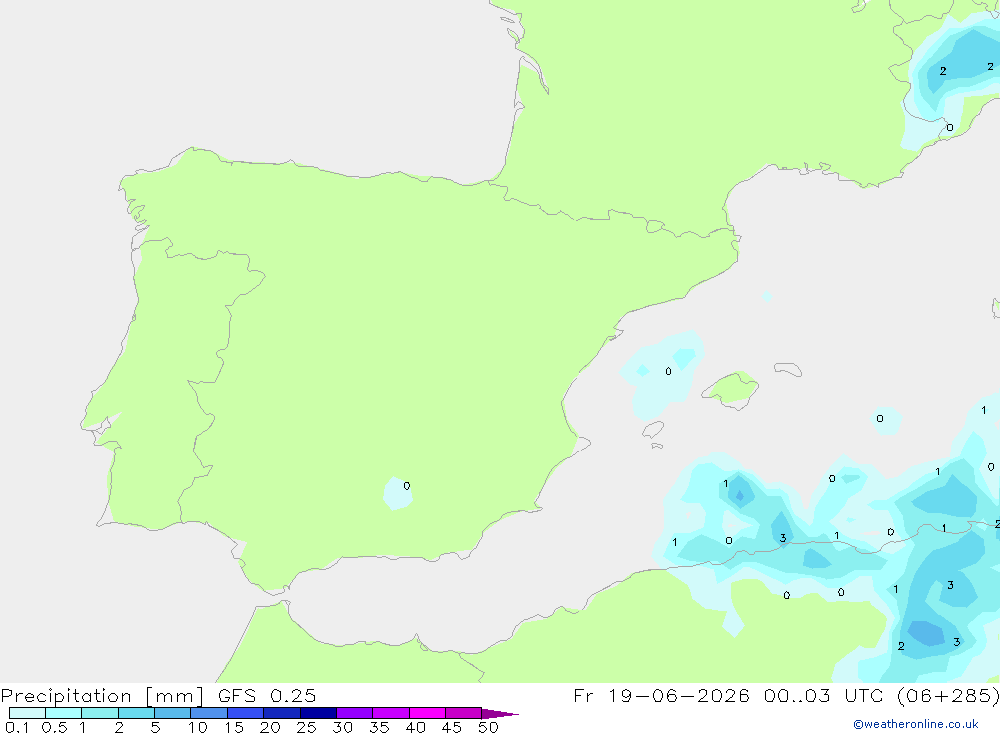1000x733 pixels.
Task: Select the 2–5 mm legend color swatch
Action: (x=136, y=713)
